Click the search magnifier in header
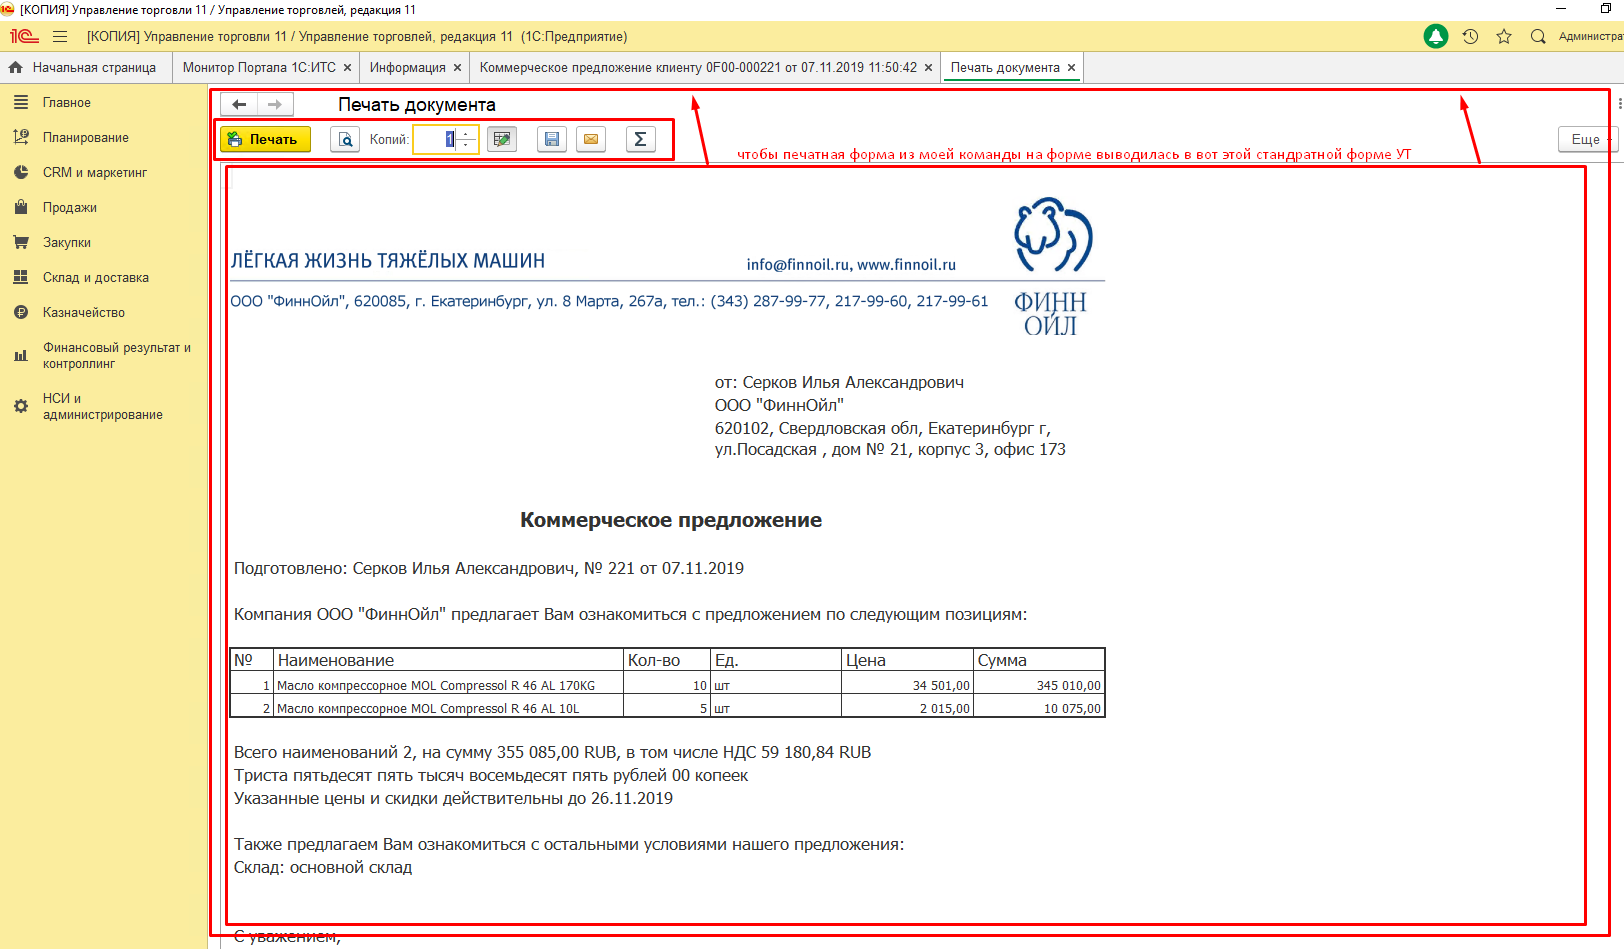The width and height of the screenshot is (1624, 949). tap(1538, 37)
